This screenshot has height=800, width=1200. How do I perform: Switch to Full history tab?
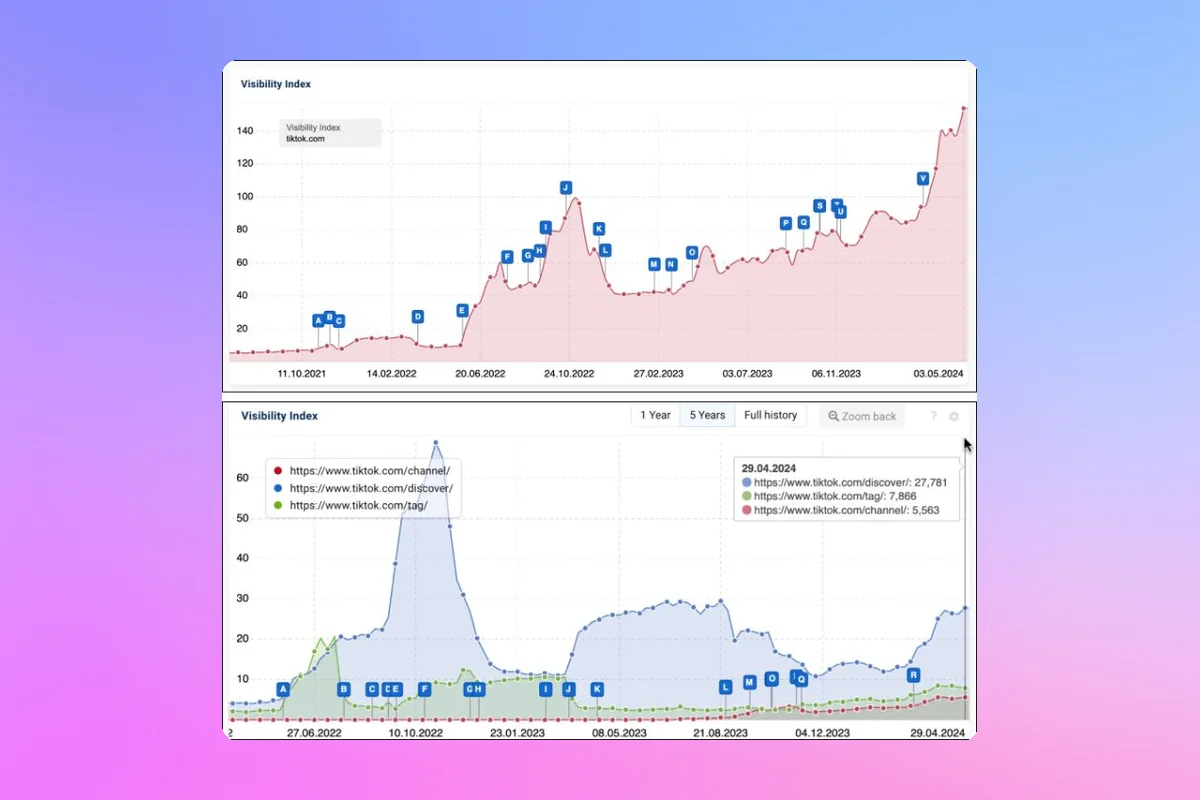point(770,415)
